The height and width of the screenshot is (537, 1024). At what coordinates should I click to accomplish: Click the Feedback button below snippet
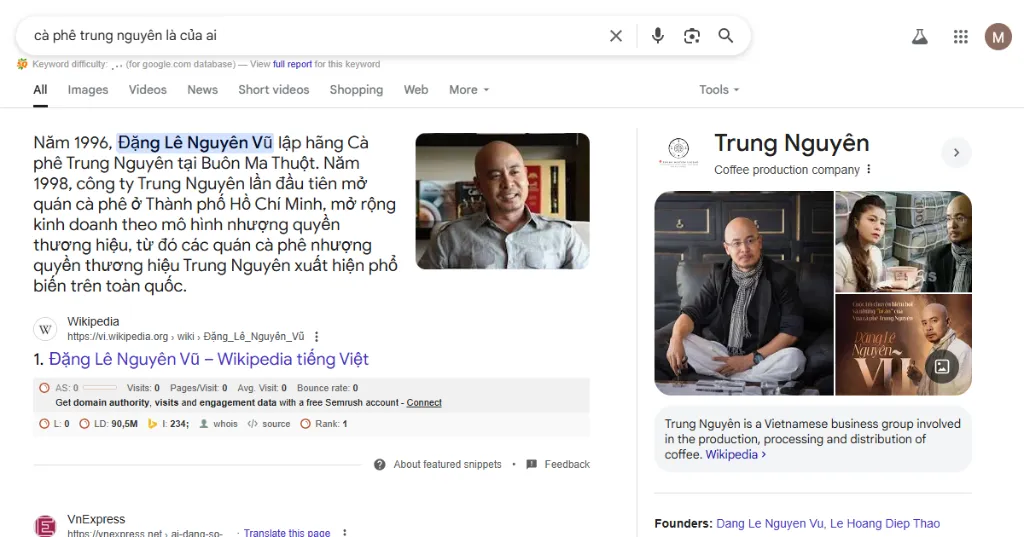tap(558, 464)
